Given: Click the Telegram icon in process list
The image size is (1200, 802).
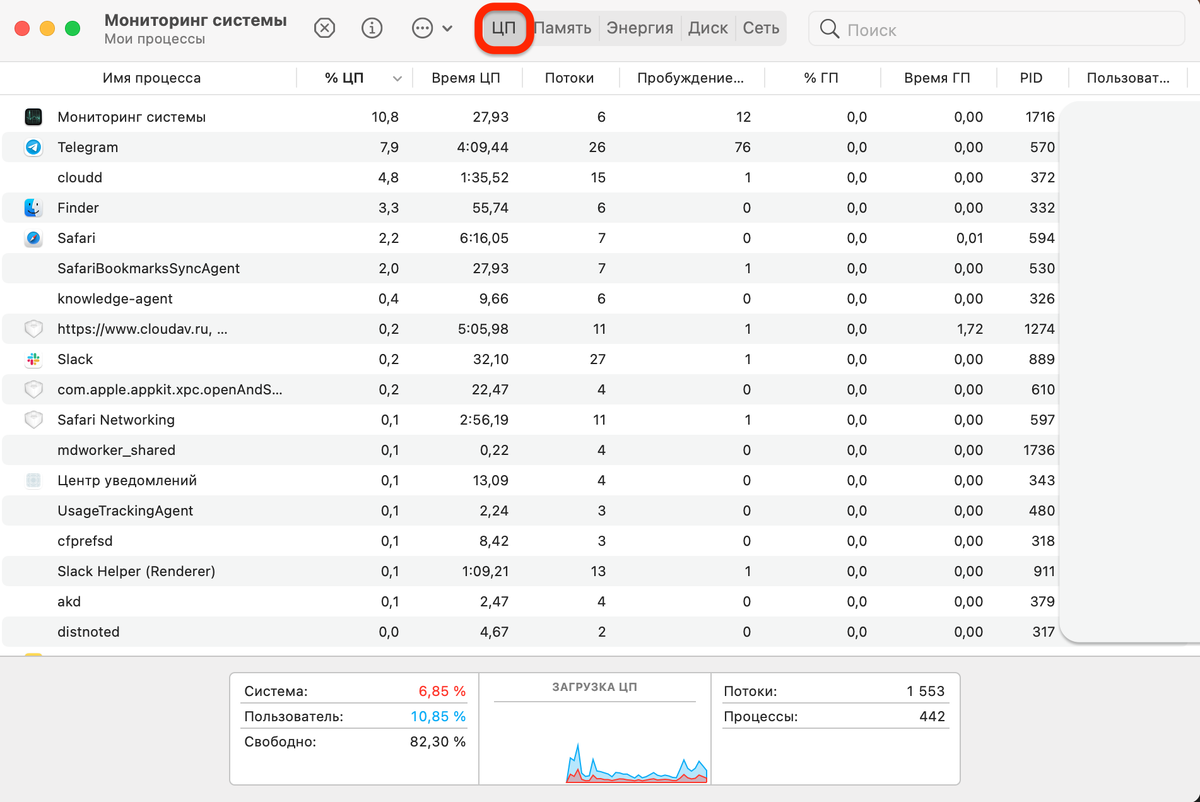Looking at the screenshot, I should coord(33,147).
